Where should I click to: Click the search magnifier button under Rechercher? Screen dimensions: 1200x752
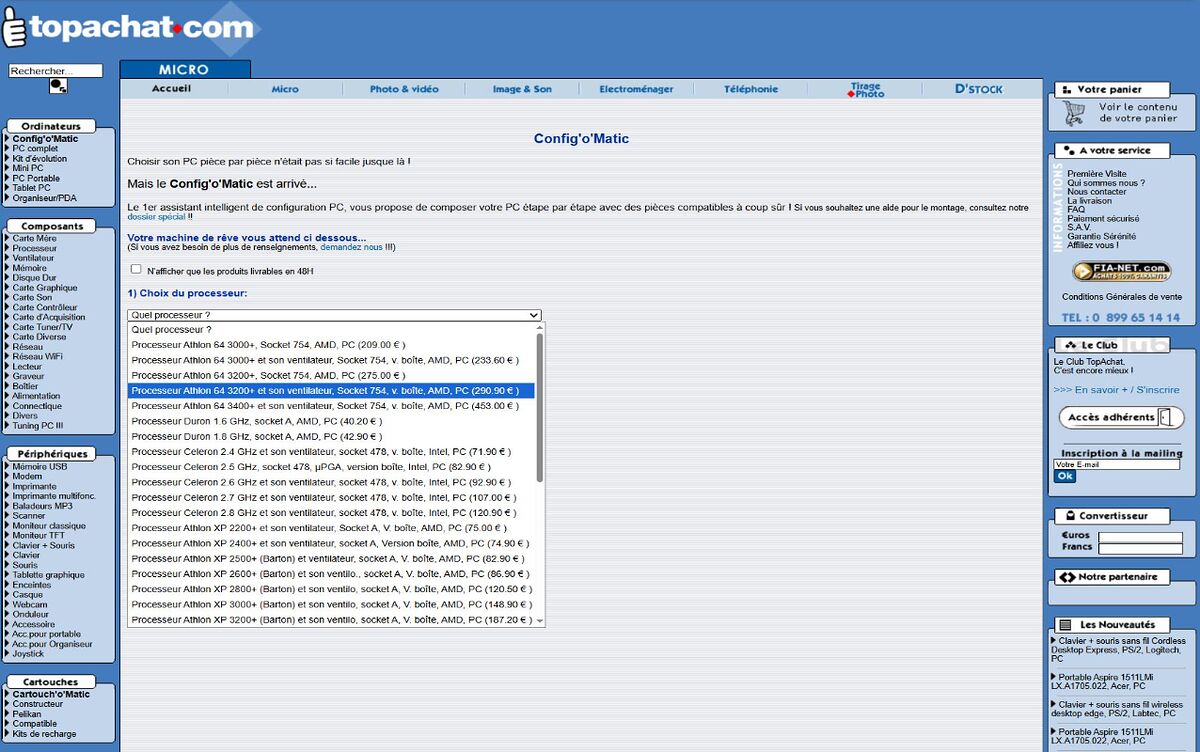point(58,86)
